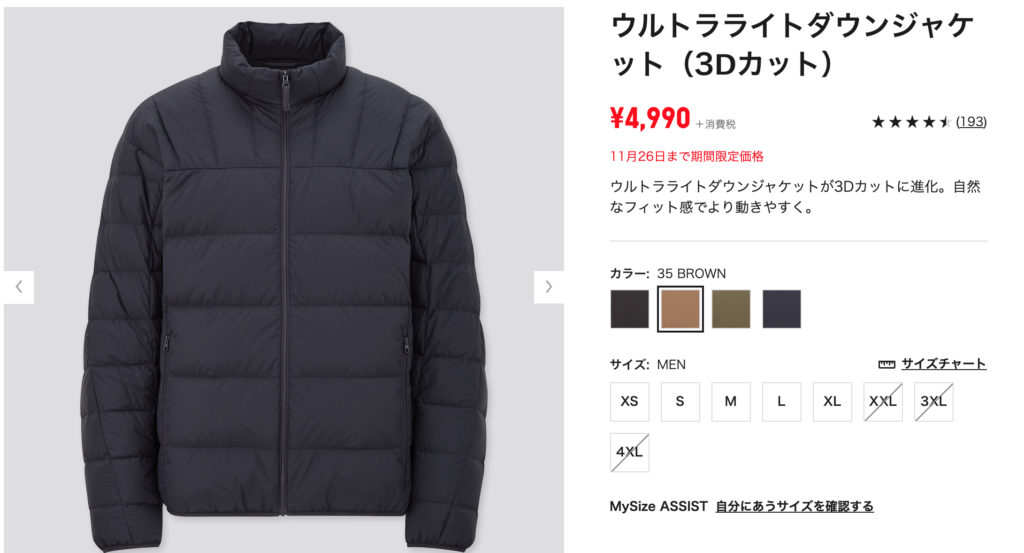Go to the next product image
The height and width of the screenshot is (553, 1024).
point(549,287)
